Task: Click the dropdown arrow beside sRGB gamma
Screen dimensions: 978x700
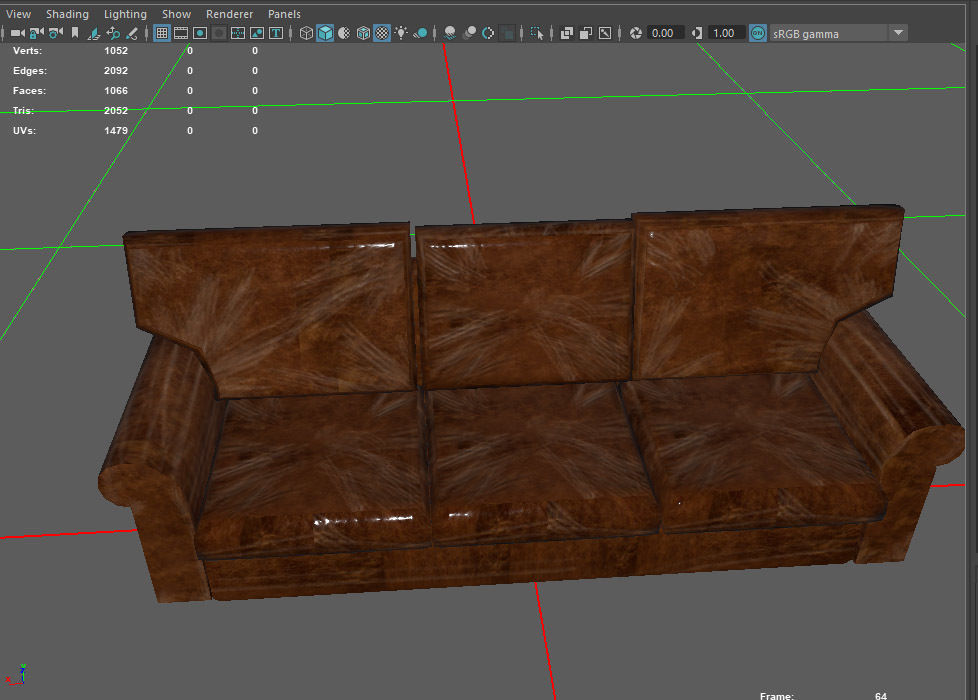Action: click(x=898, y=32)
